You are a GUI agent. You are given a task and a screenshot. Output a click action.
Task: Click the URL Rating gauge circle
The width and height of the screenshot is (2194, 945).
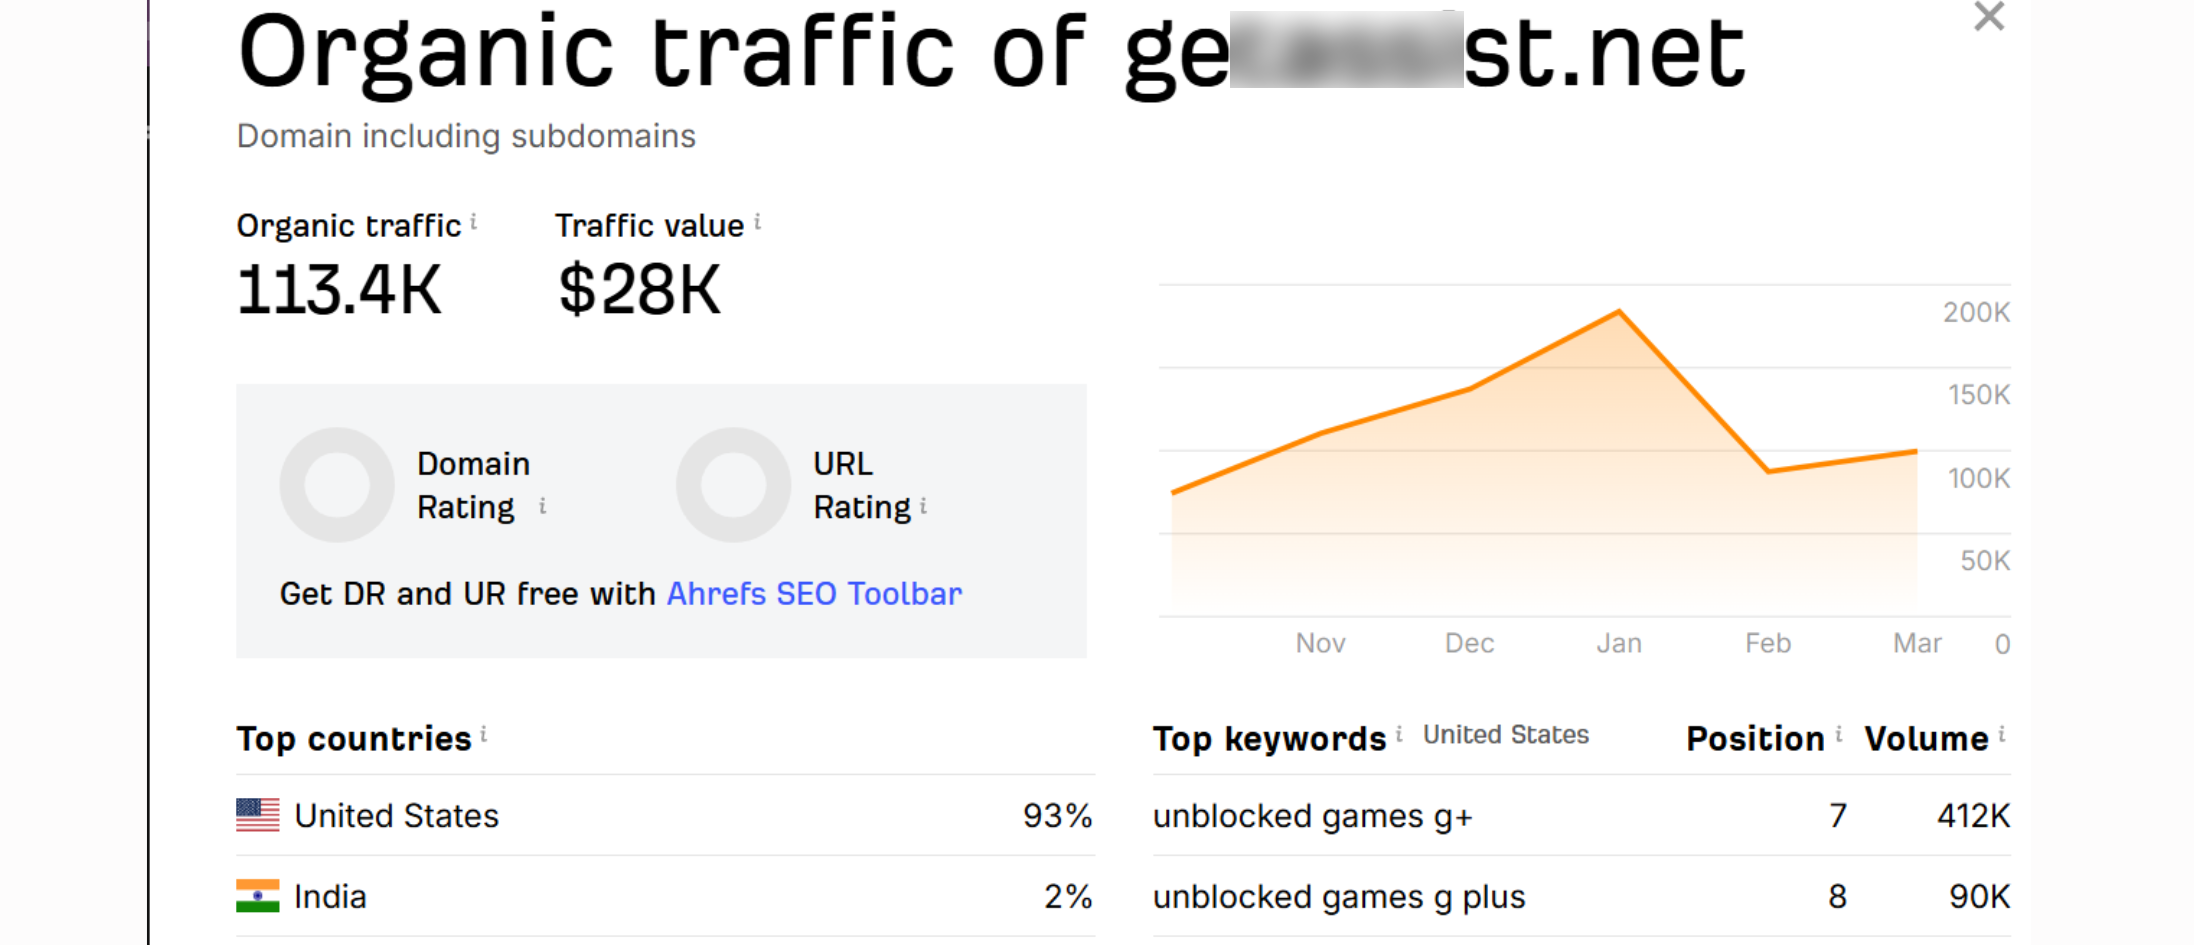coord(733,485)
